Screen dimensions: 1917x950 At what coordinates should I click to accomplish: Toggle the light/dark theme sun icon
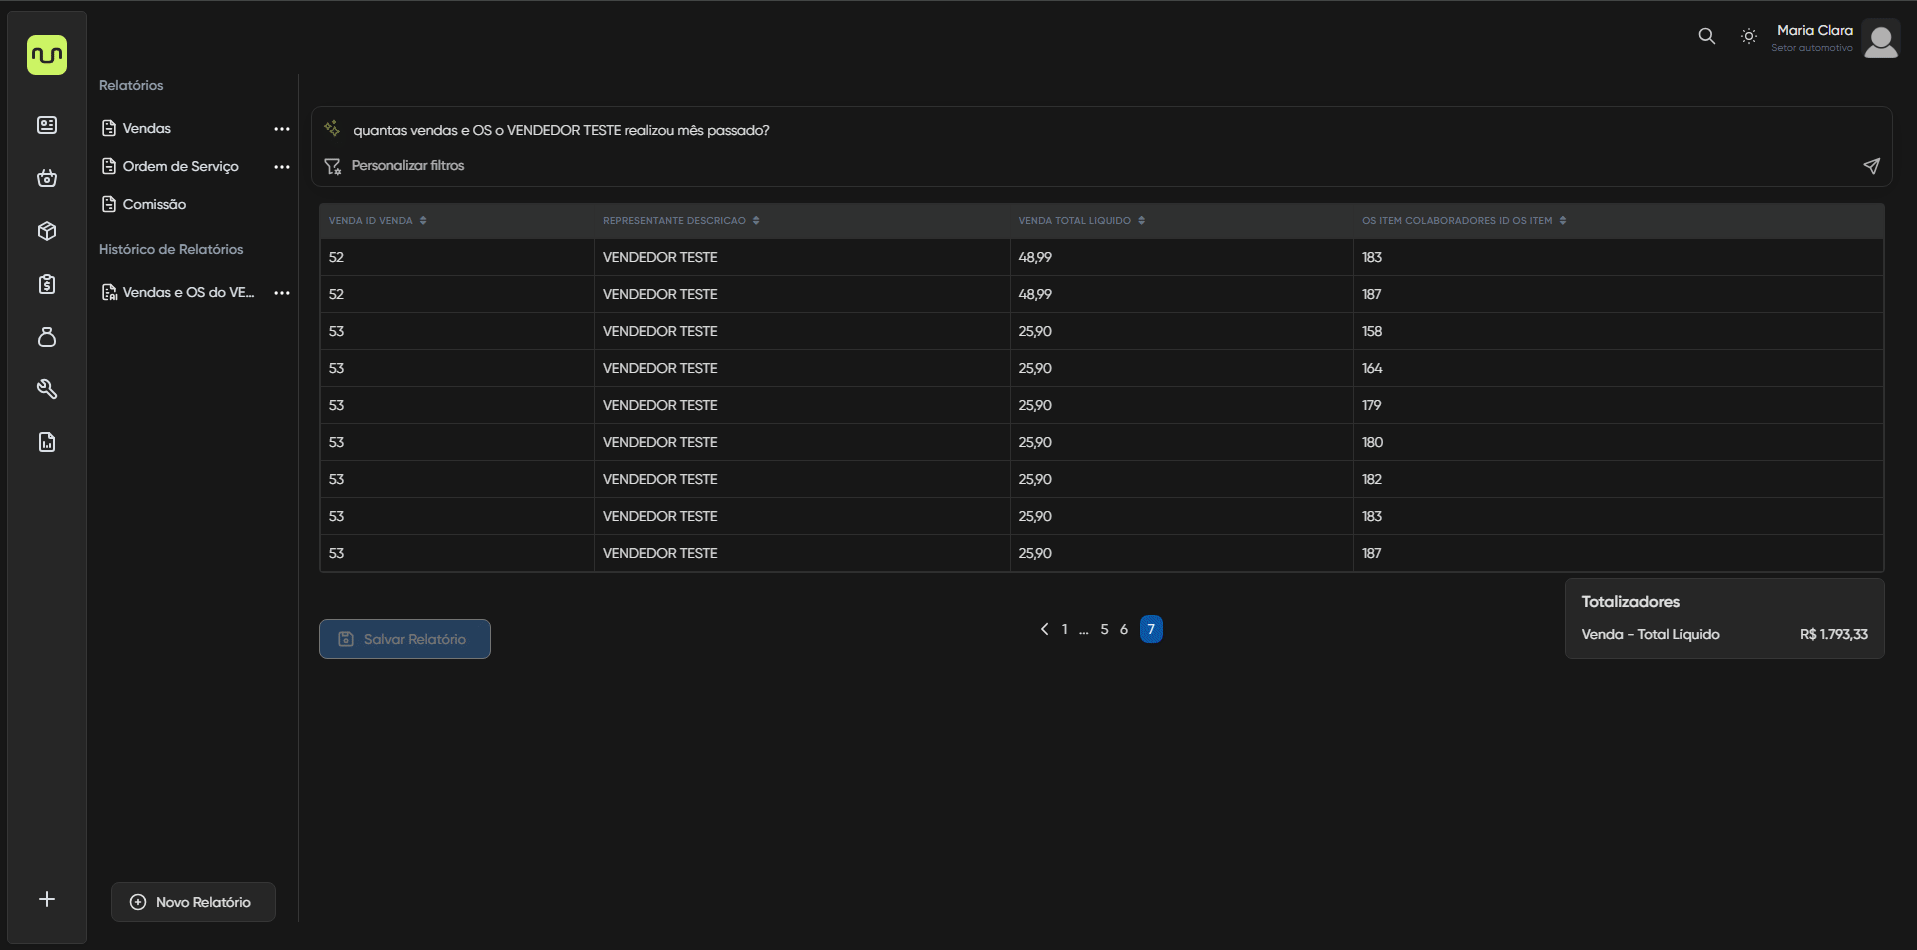click(1748, 36)
